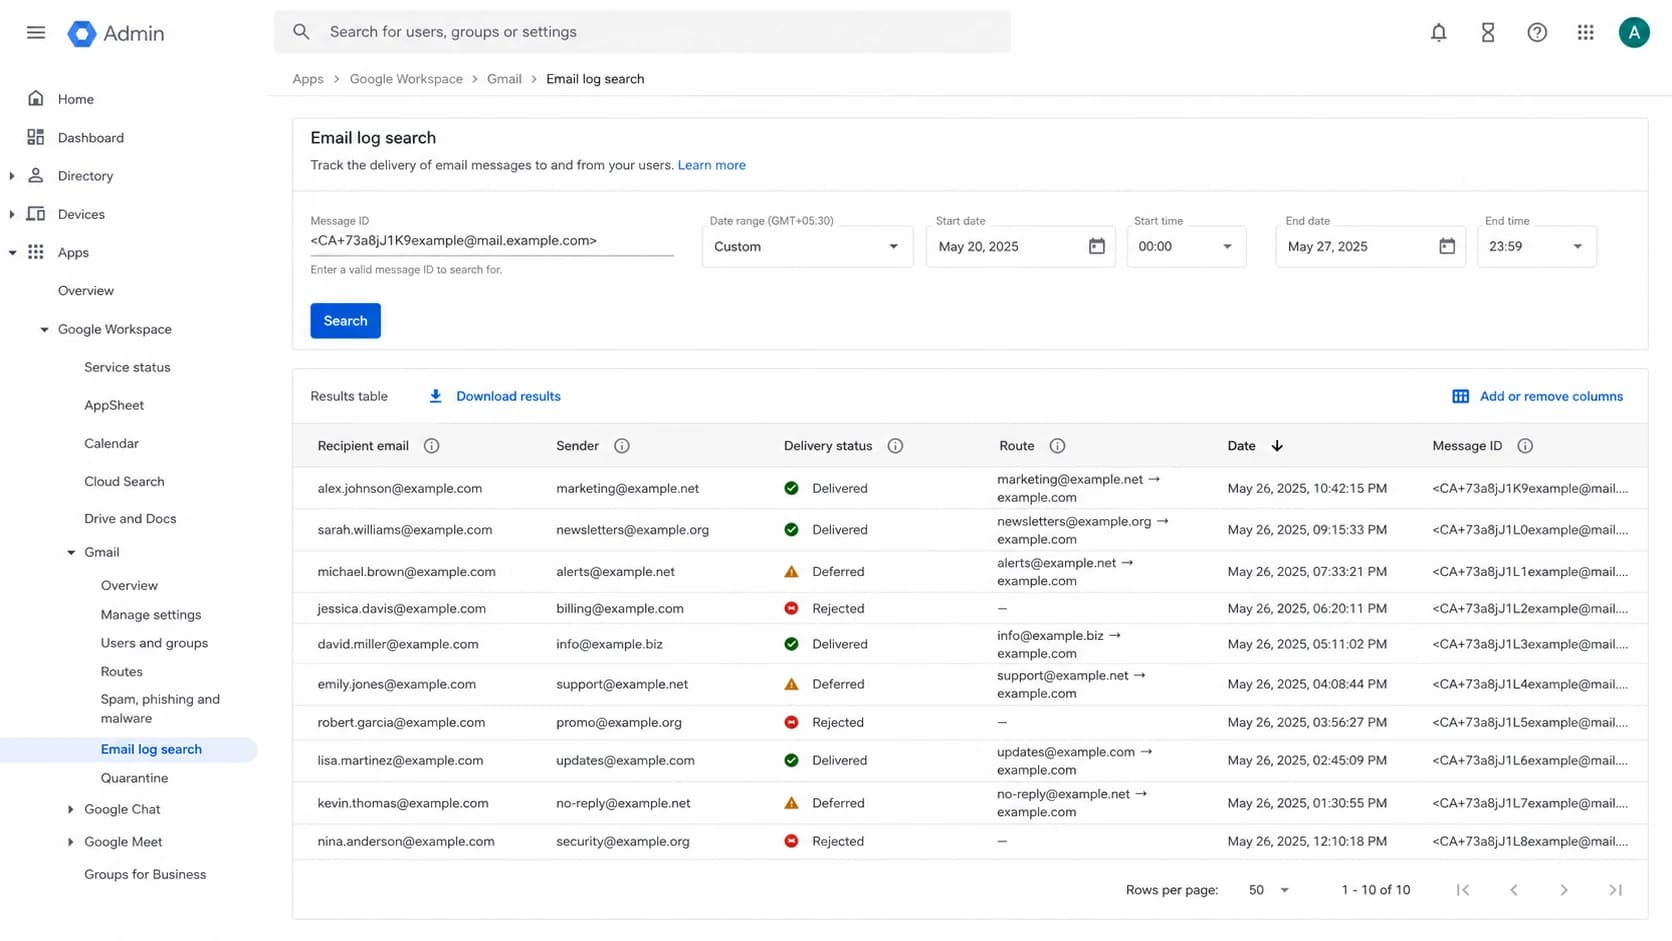
Task: Click the add or remove columns table icon
Action: 1460,396
